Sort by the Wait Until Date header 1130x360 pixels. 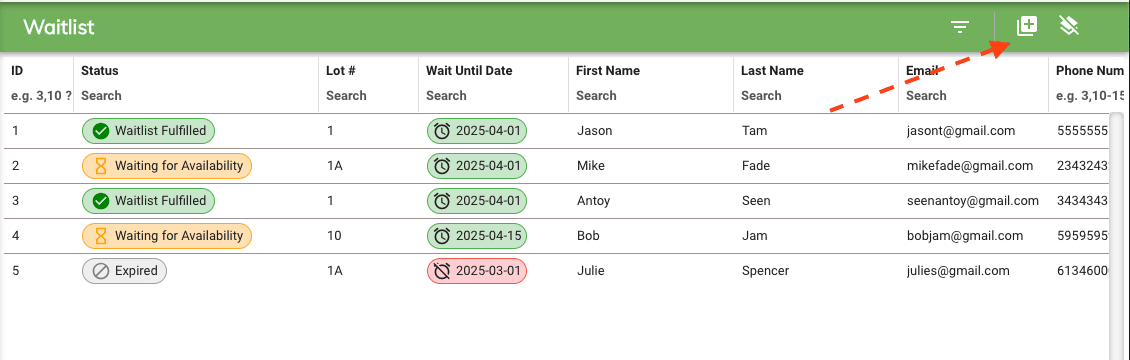tap(469, 71)
